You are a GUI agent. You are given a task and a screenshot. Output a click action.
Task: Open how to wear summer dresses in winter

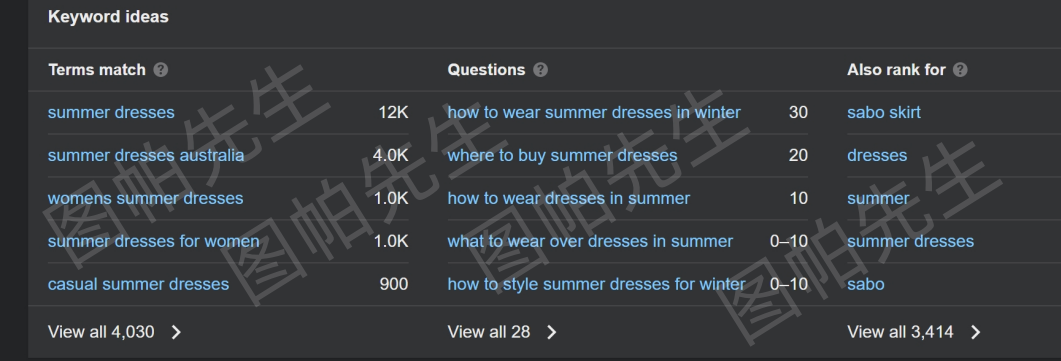[x=594, y=112]
